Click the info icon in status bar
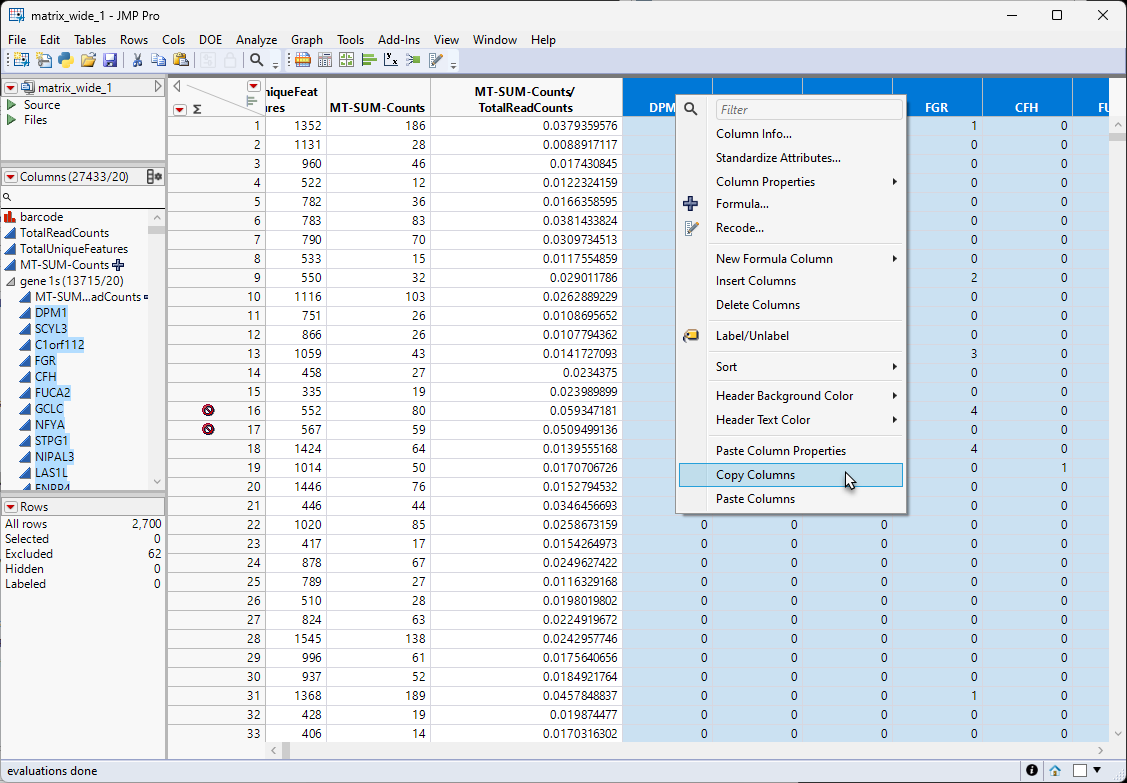Viewport: 1127px width, 783px height. tap(1031, 770)
